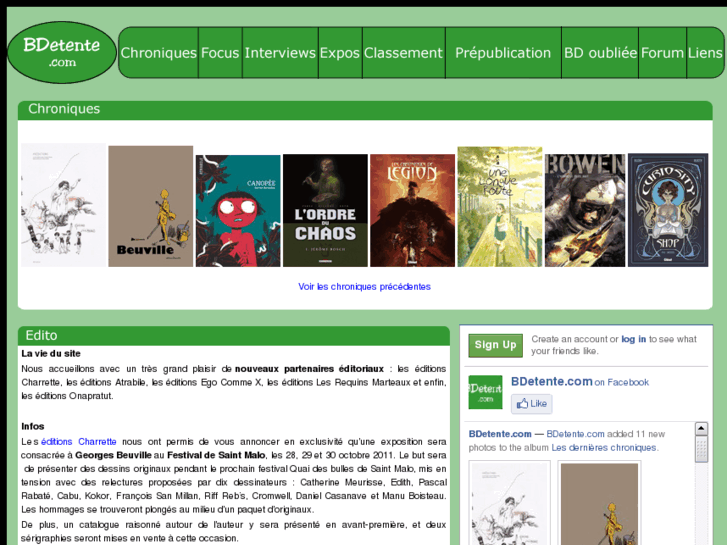The height and width of the screenshot is (545, 727).
Task: Go to the Interviews section
Action: 280,53
